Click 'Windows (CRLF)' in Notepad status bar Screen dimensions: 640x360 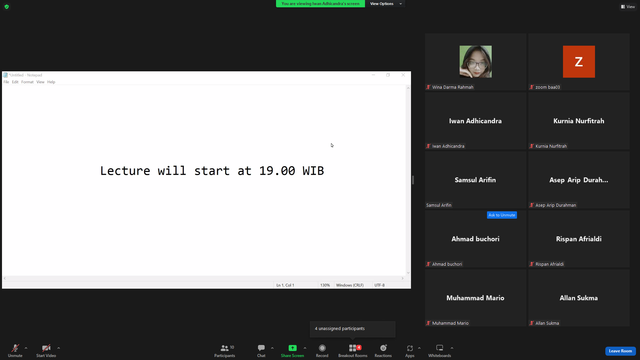[x=350, y=285]
